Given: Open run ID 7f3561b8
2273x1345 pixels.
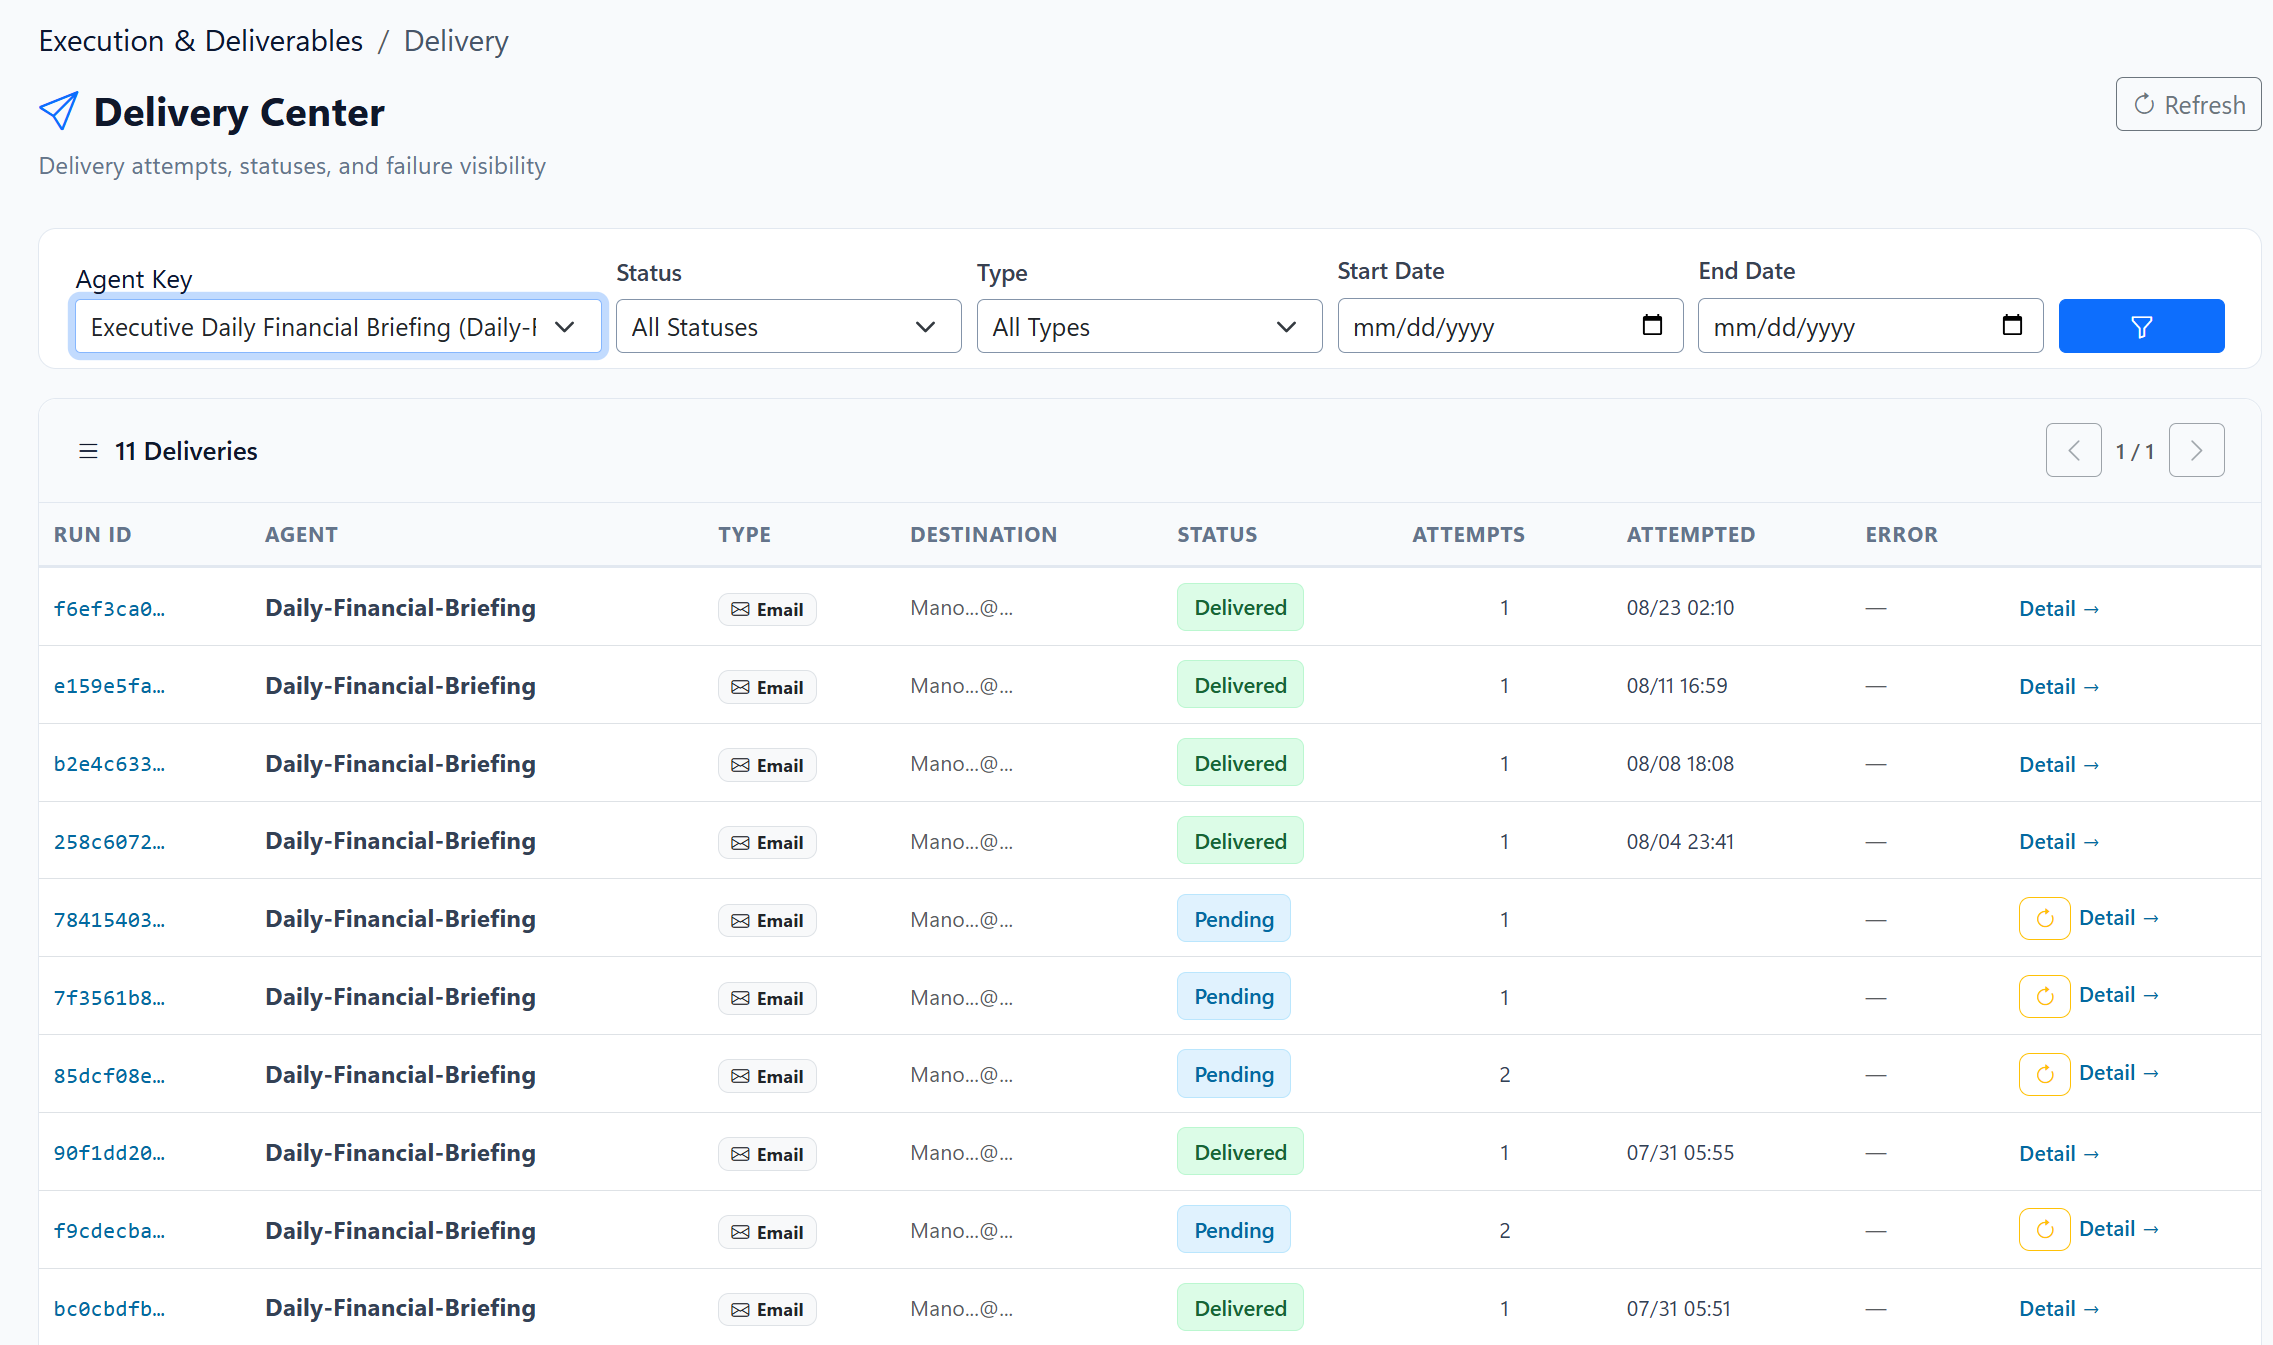Looking at the screenshot, I should (x=109, y=998).
